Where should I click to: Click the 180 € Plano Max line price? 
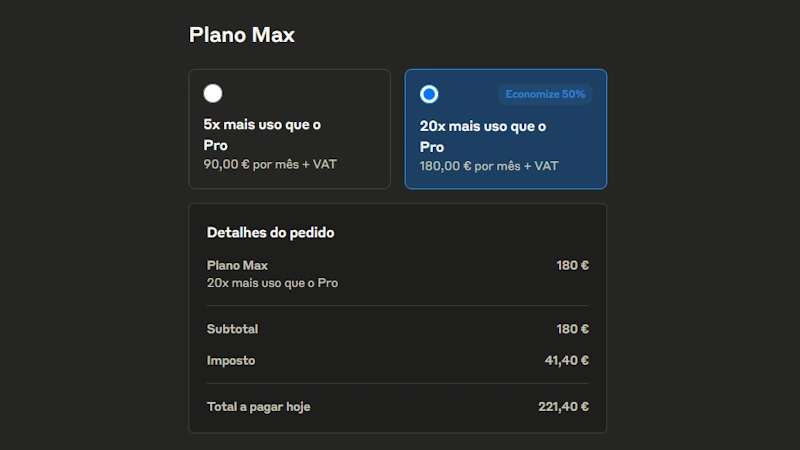pos(572,265)
